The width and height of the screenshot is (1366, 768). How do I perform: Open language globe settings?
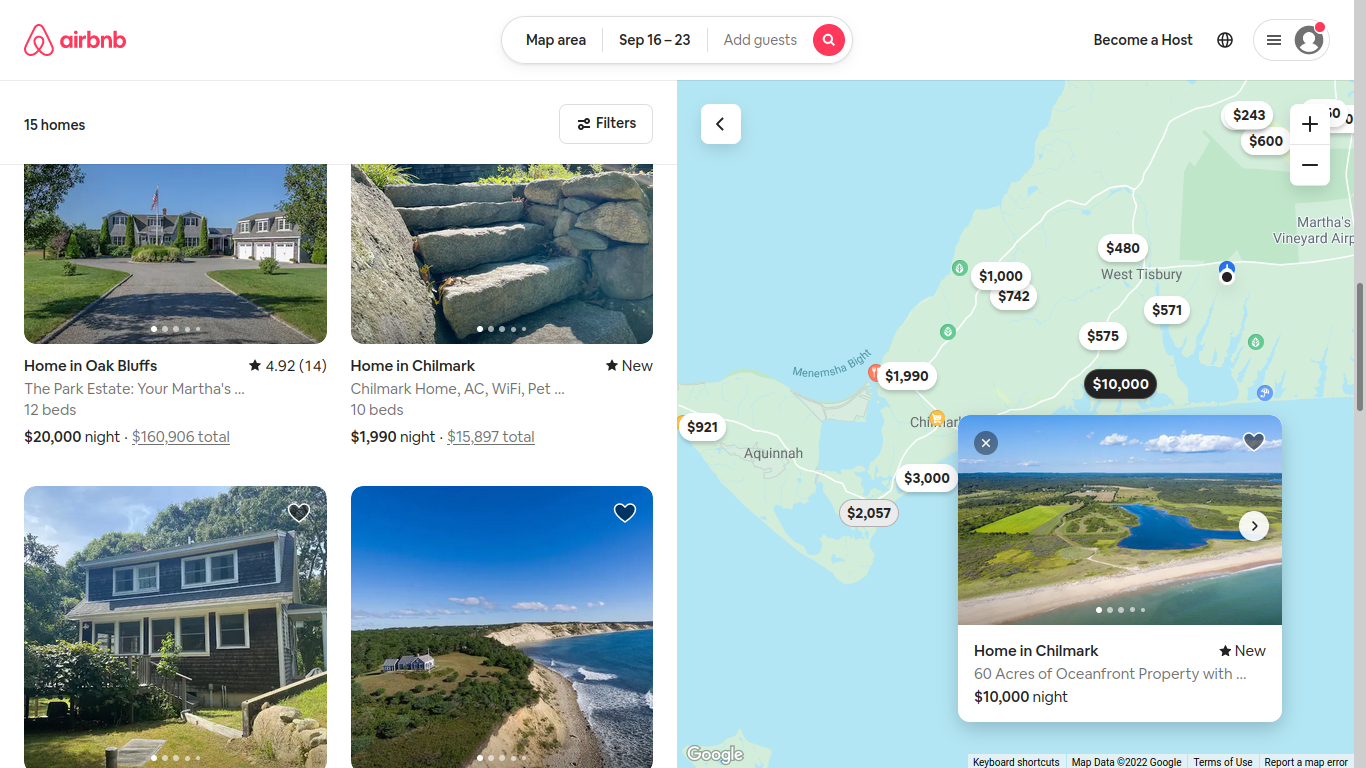click(x=1225, y=40)
